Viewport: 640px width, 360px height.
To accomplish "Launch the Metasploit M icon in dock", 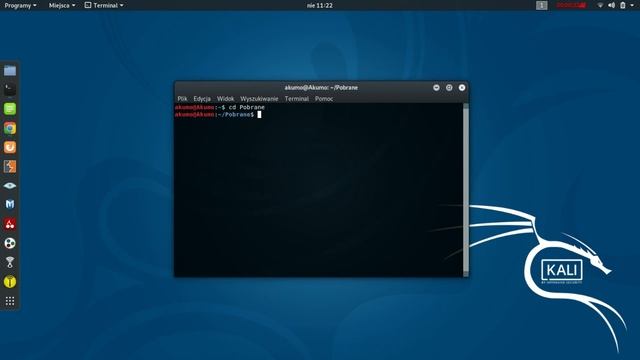I will (10, 204).
